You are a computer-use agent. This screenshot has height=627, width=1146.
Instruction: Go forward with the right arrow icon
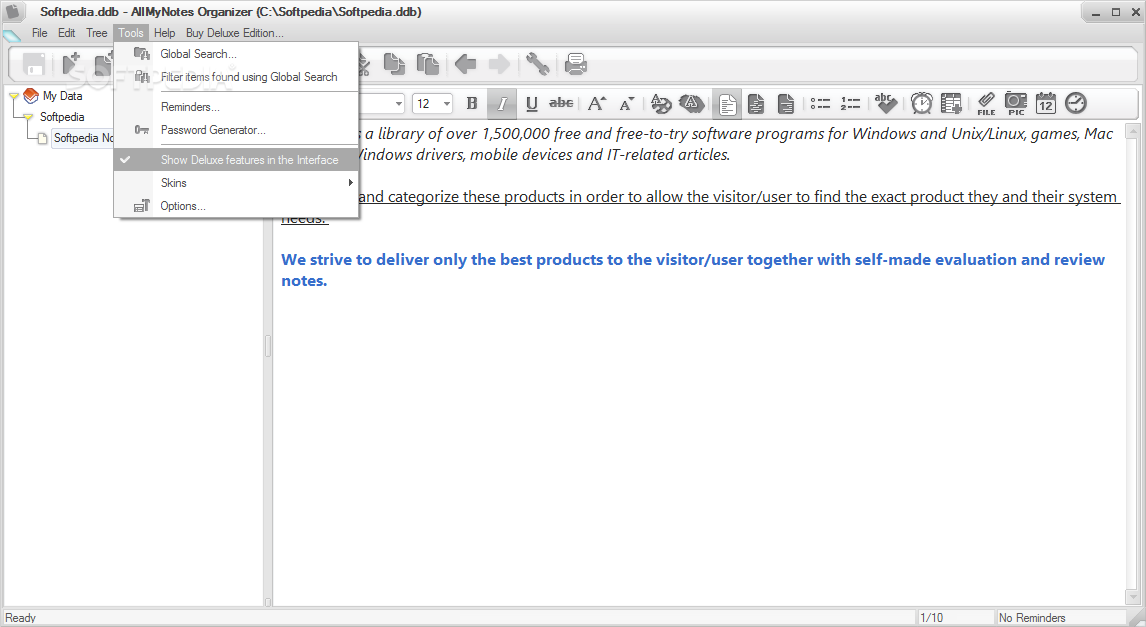point(499,64)
